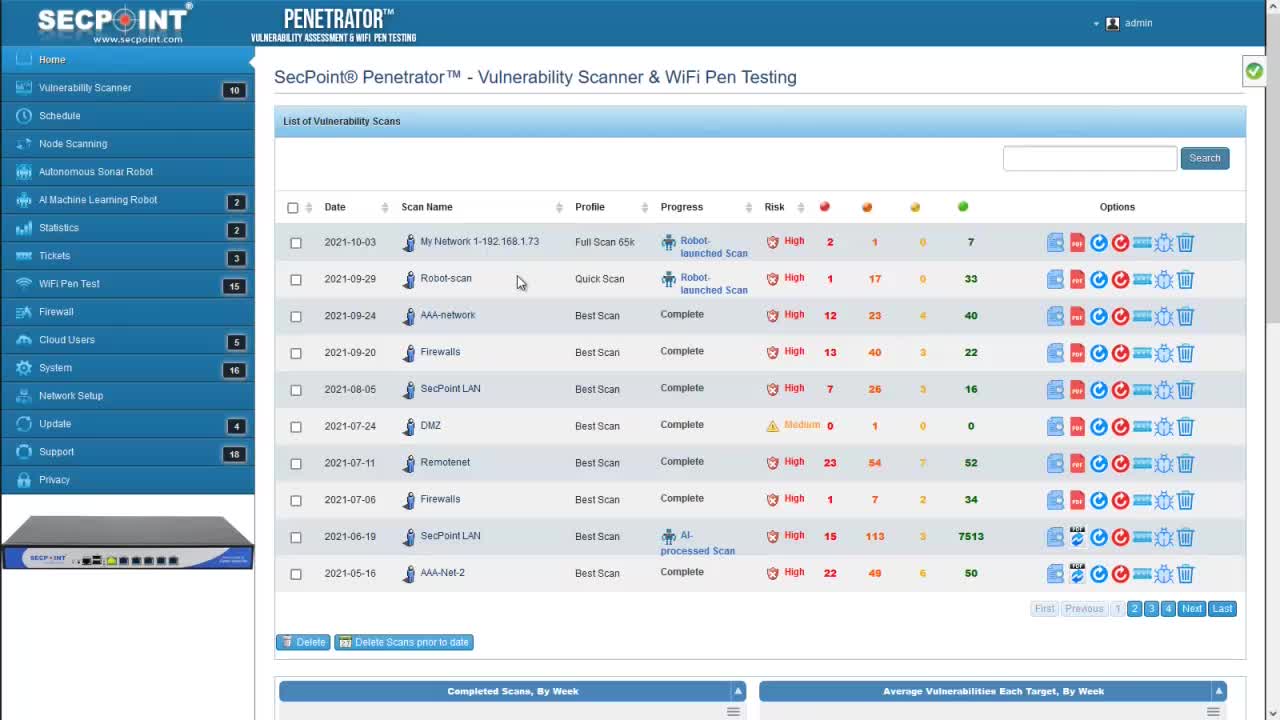1280x720 pixels.
Task: Open Average Vulnerabilities chart hamburger menu
Action: coord(1213,712)
